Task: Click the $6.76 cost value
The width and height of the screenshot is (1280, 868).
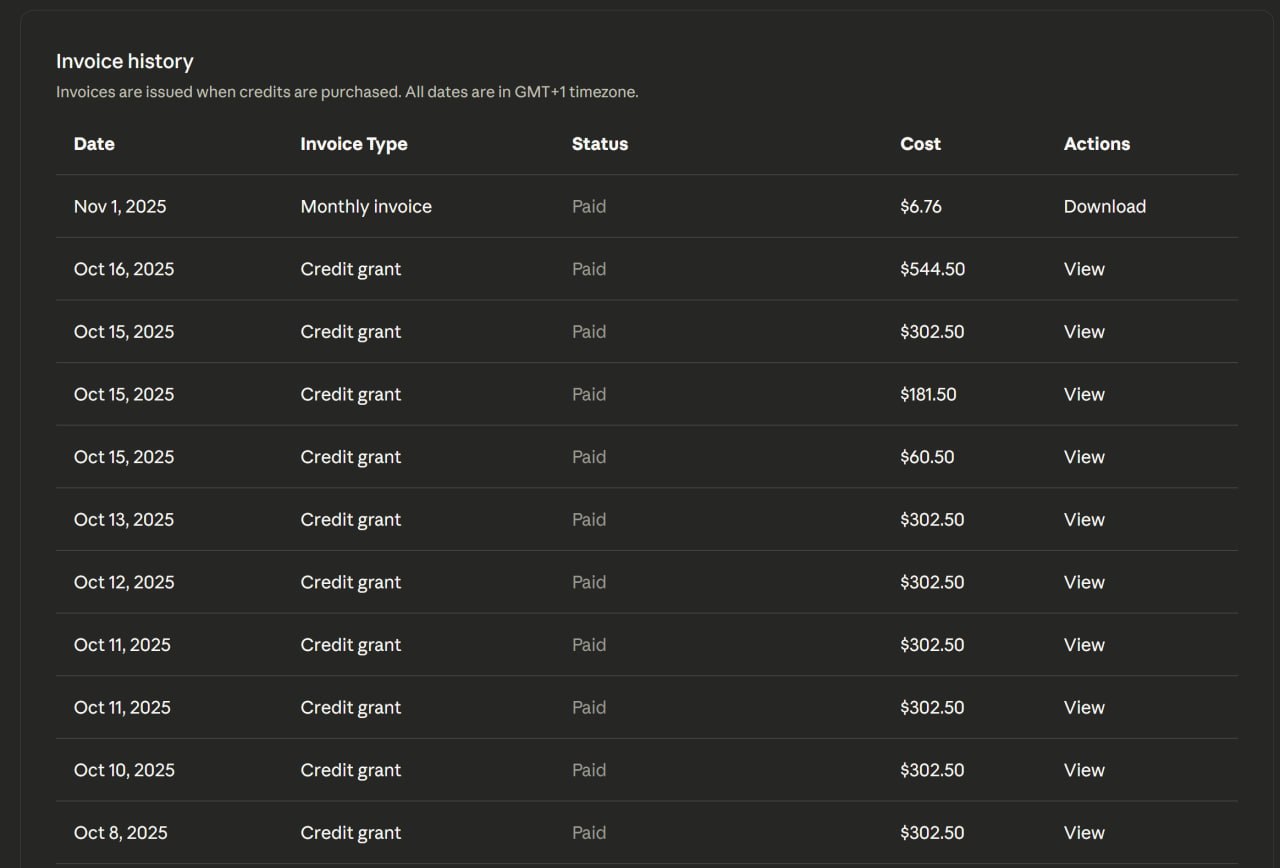Action: (x=920, y=207)
